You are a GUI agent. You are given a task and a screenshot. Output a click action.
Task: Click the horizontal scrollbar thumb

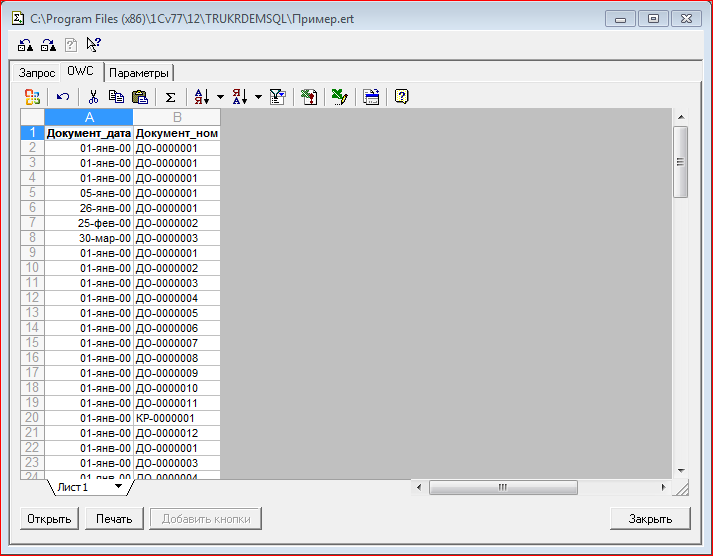[503, 487]
